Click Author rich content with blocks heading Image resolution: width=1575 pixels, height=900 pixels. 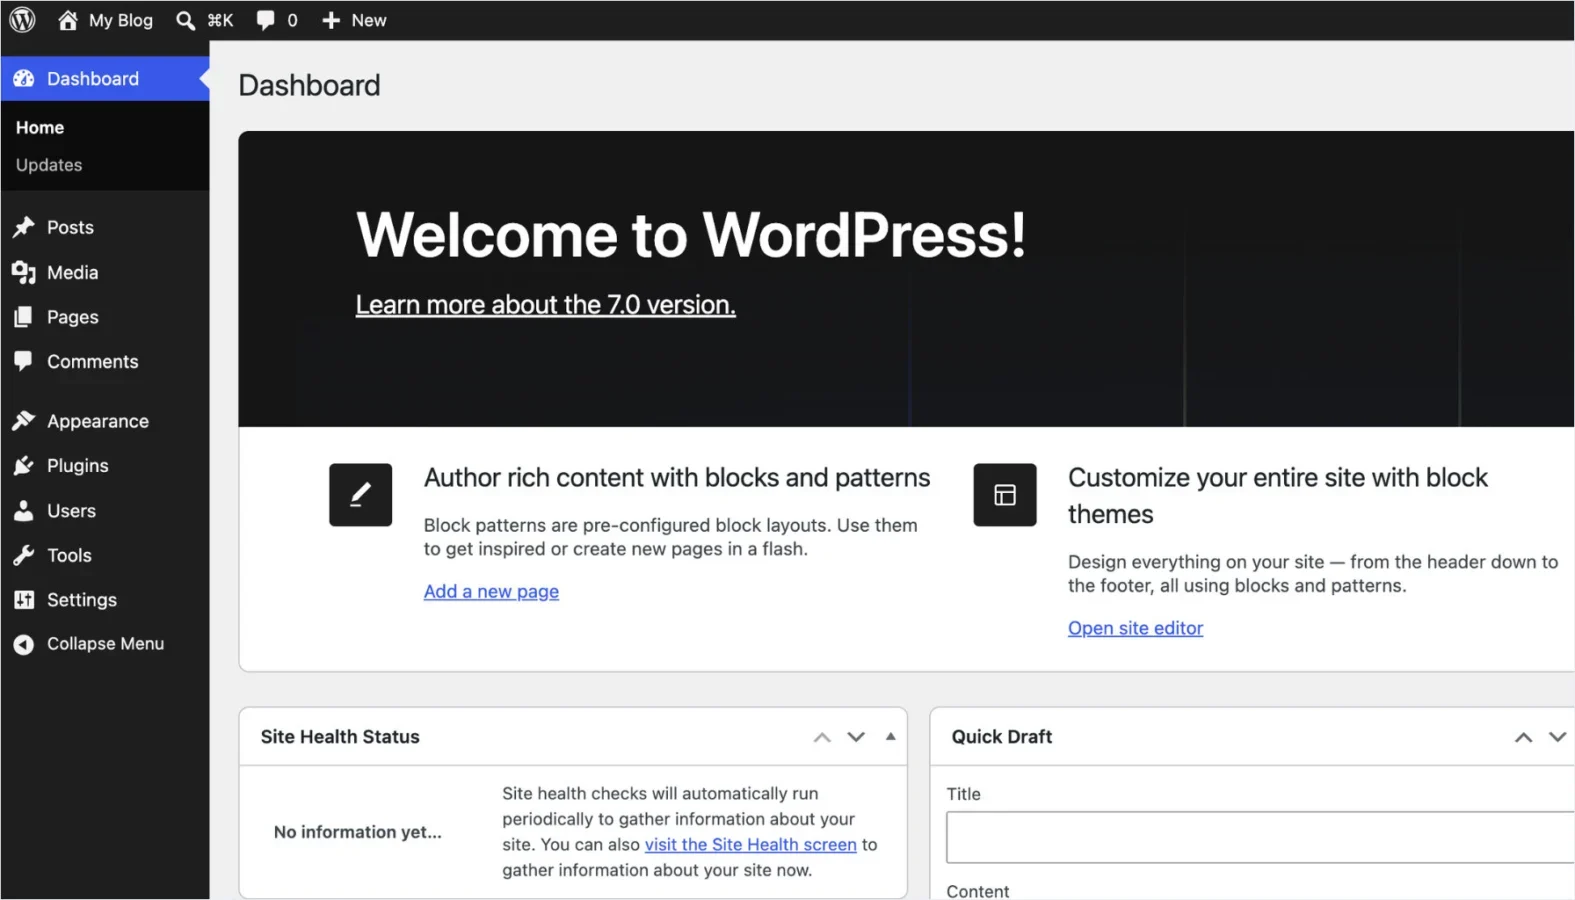(677, 478)
